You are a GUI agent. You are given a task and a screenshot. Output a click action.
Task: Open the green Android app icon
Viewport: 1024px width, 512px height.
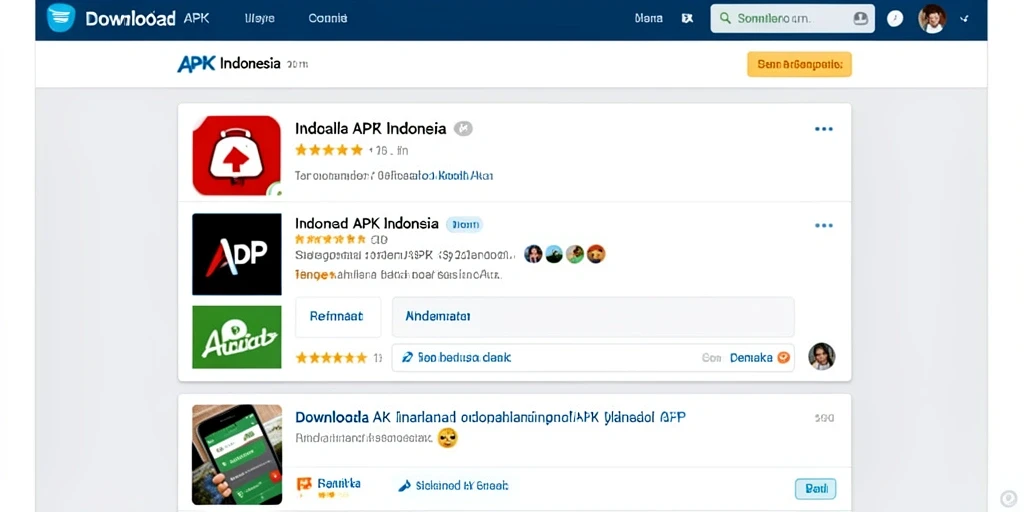pyautogui.click(x=236, y=337)
